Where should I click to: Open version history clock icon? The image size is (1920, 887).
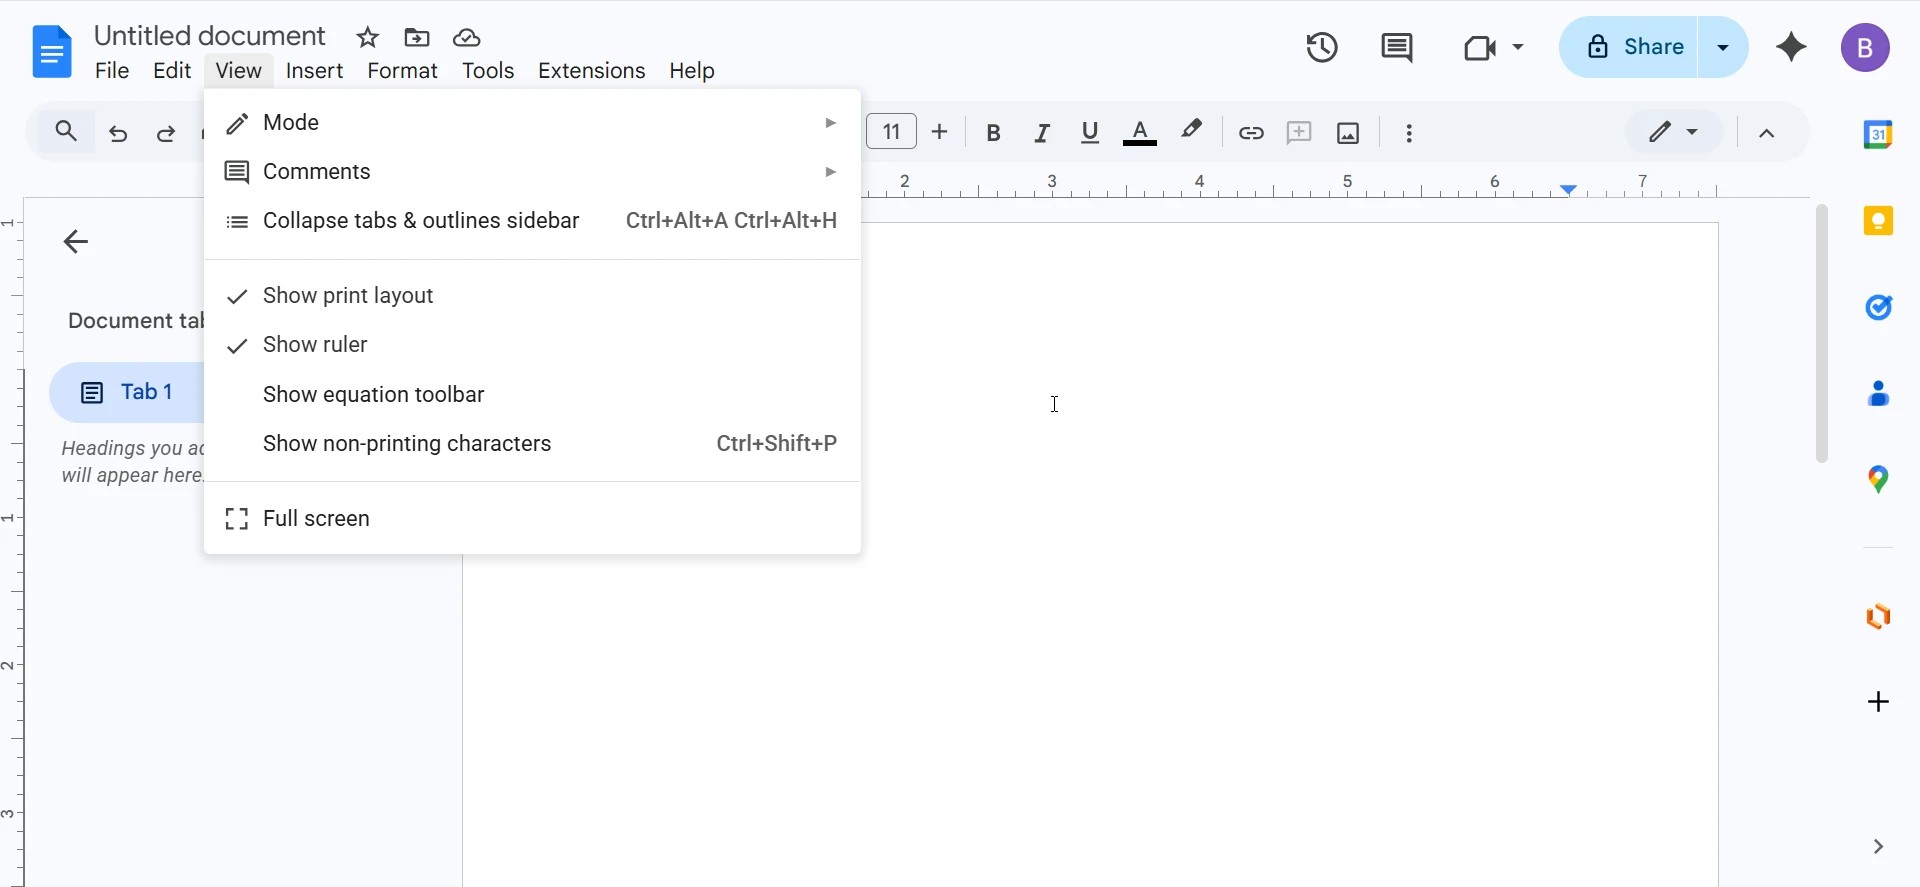coord(1322,47)
